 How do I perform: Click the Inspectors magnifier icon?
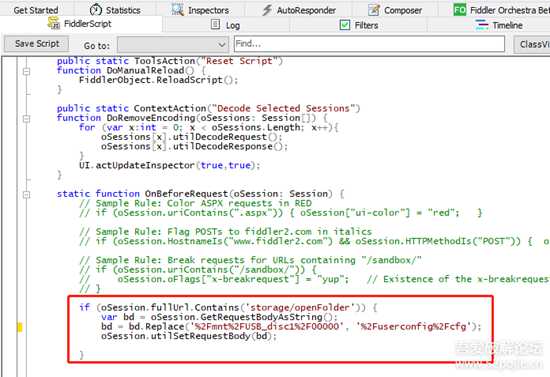(x=177, y=10)
